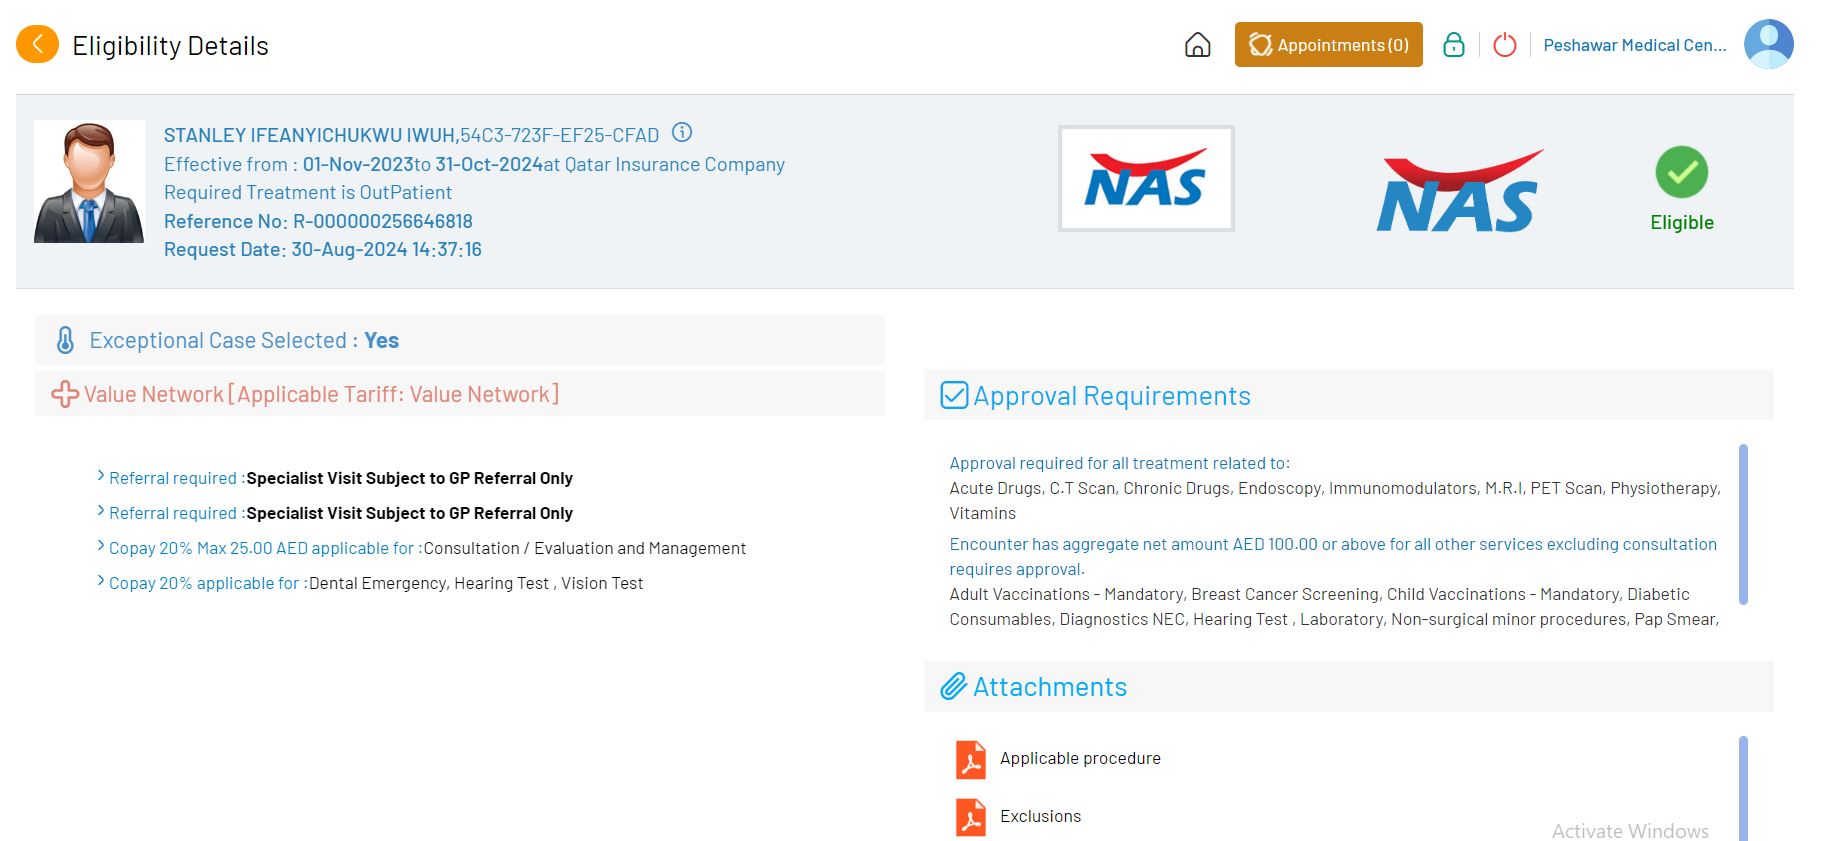The height and width of the screenshot is (841, 1839).
Task: Click the green padlock icon
Action: 1453,45
